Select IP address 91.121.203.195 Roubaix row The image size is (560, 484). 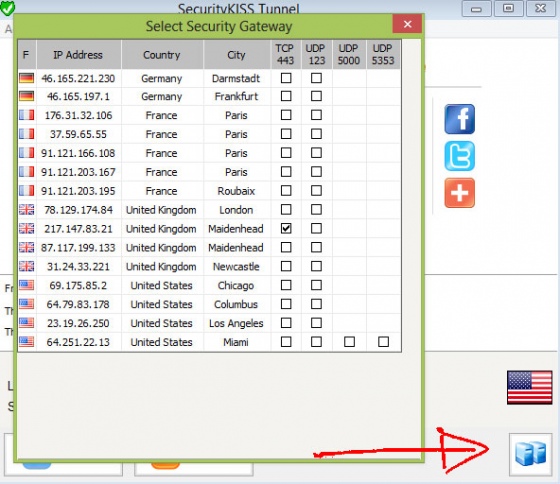[209, 191]
